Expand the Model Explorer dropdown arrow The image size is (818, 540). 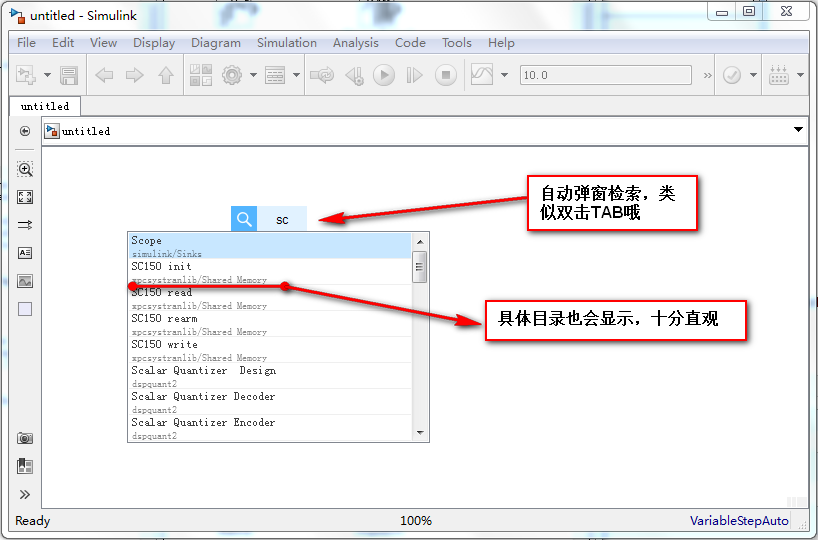pyautogui.click(x=296, y=75)
